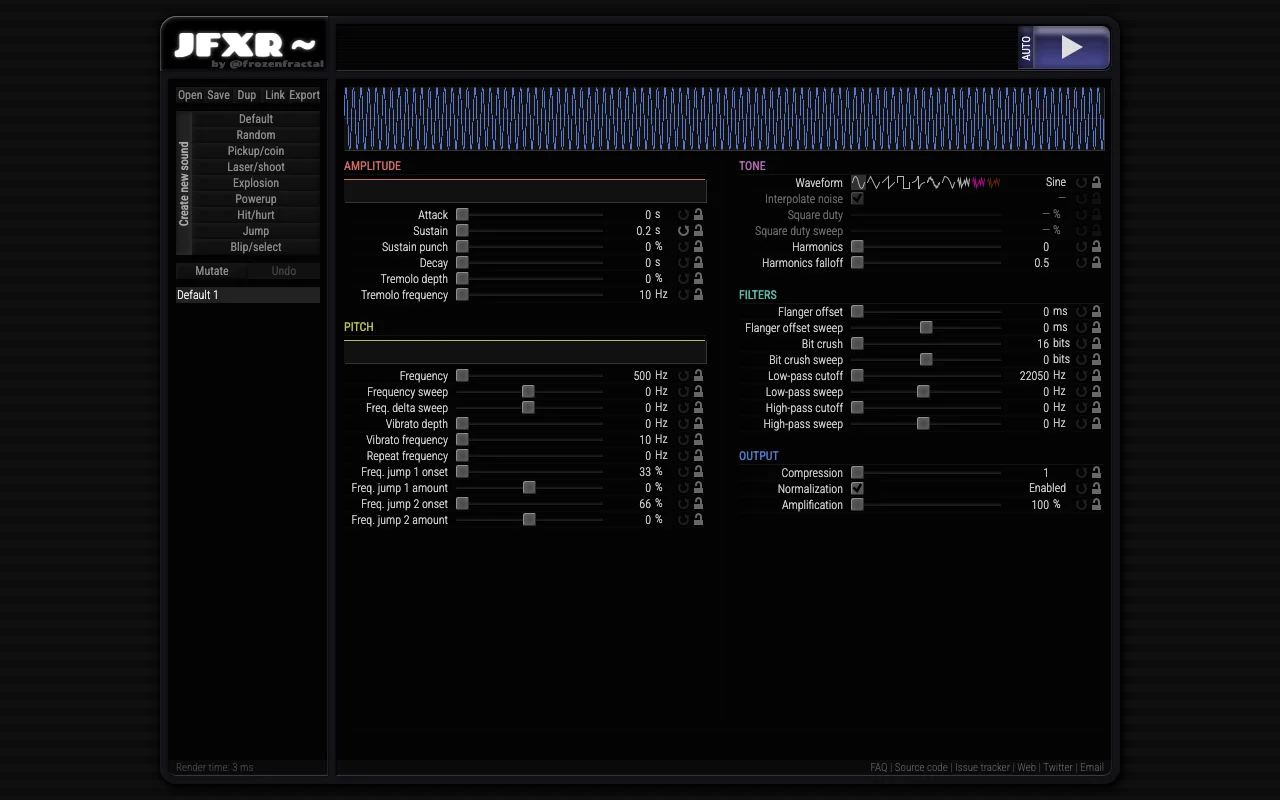Create a new Random sound
The width and height of the screenshot is (1280, 800).
(256, 135)
